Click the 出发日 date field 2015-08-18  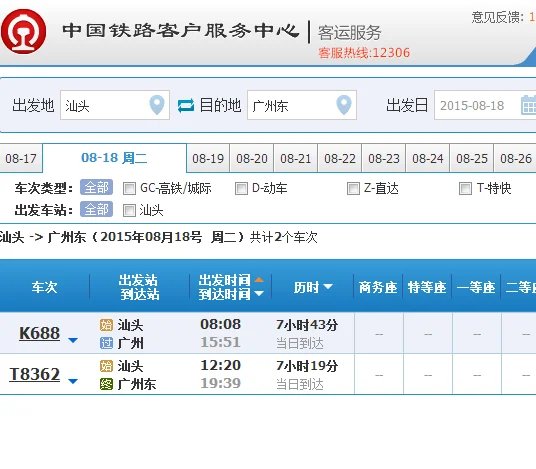485,105
